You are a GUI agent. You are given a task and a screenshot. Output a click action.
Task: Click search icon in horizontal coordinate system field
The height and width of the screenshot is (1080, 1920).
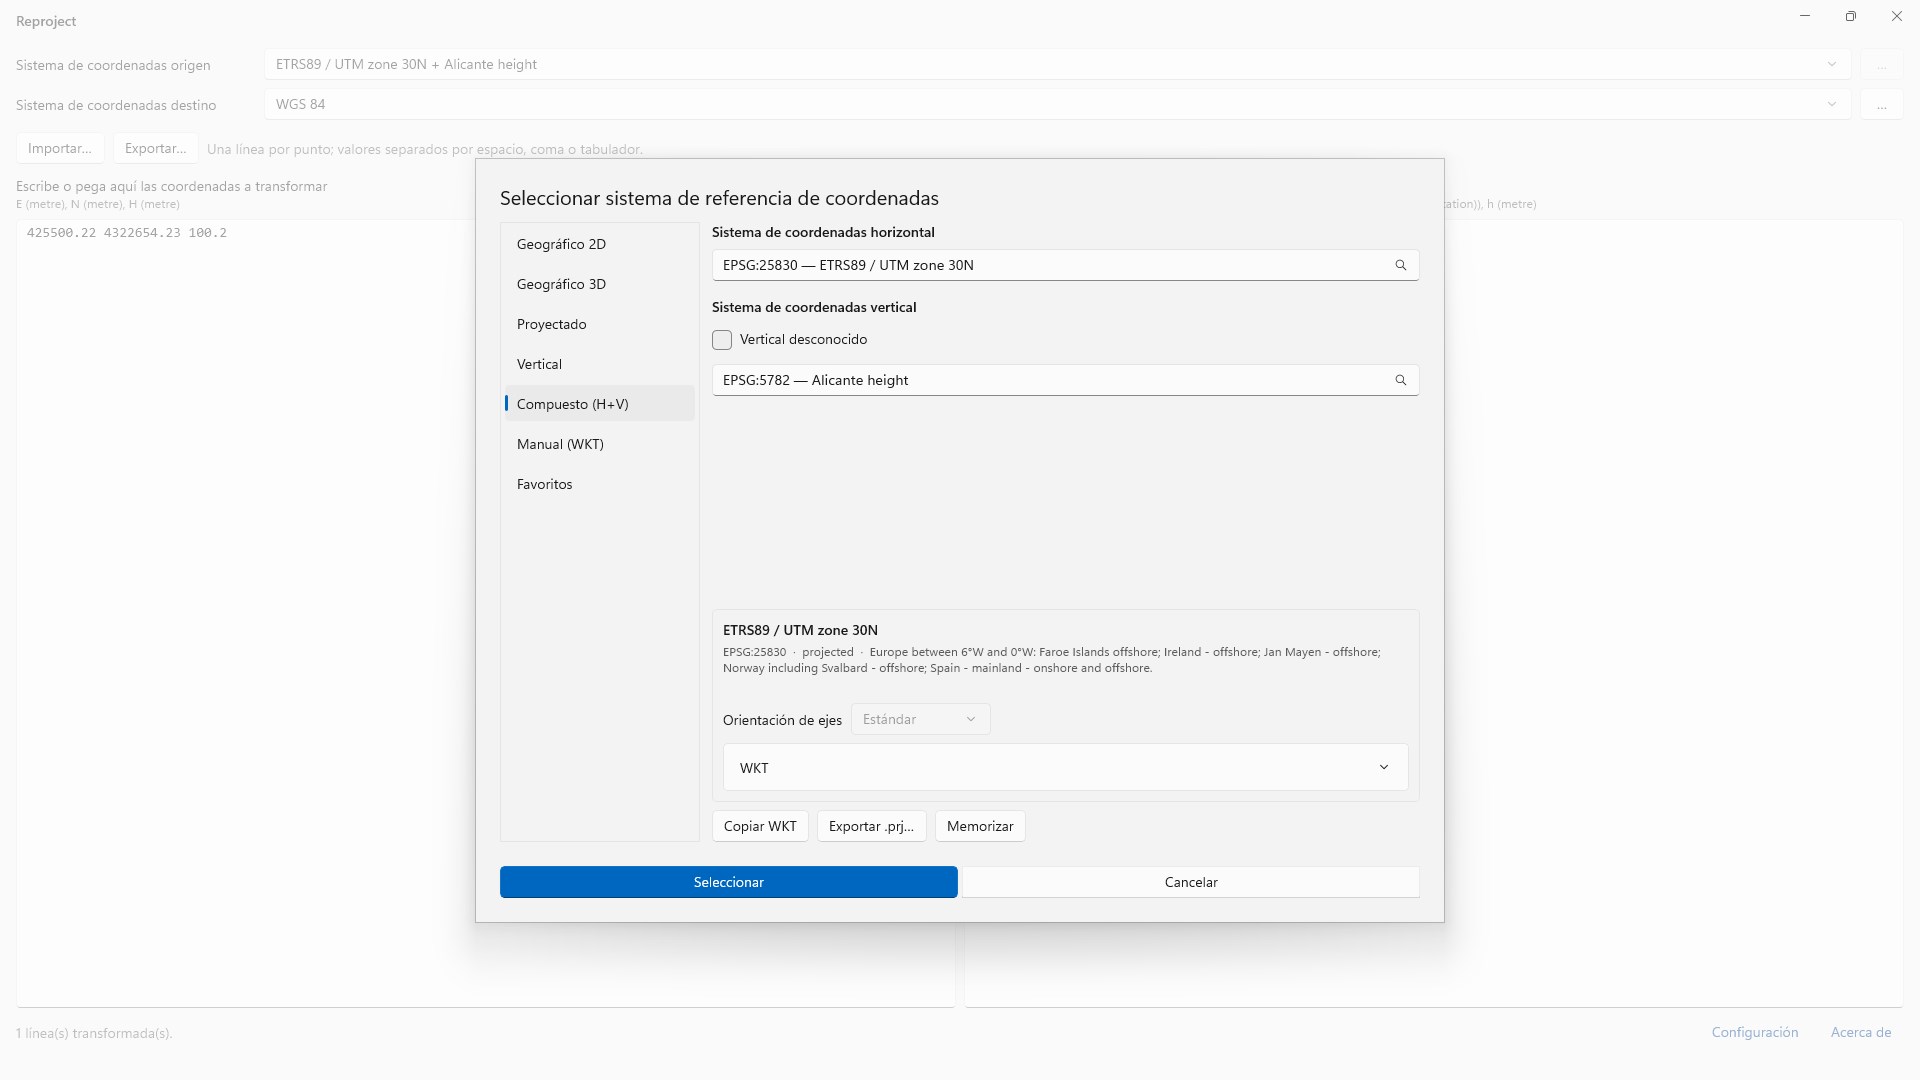pyautogui.click(x=1400, y=265)
